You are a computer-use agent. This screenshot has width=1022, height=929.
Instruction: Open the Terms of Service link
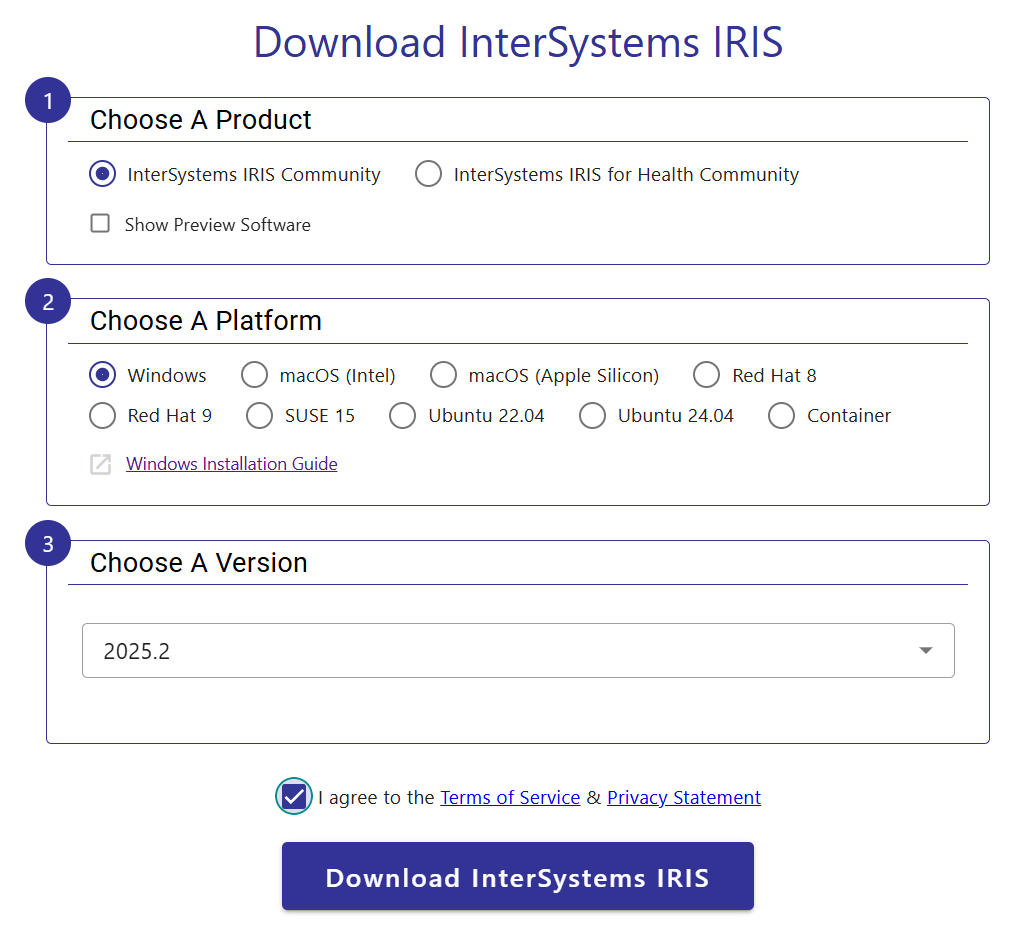tap(510, 797)
